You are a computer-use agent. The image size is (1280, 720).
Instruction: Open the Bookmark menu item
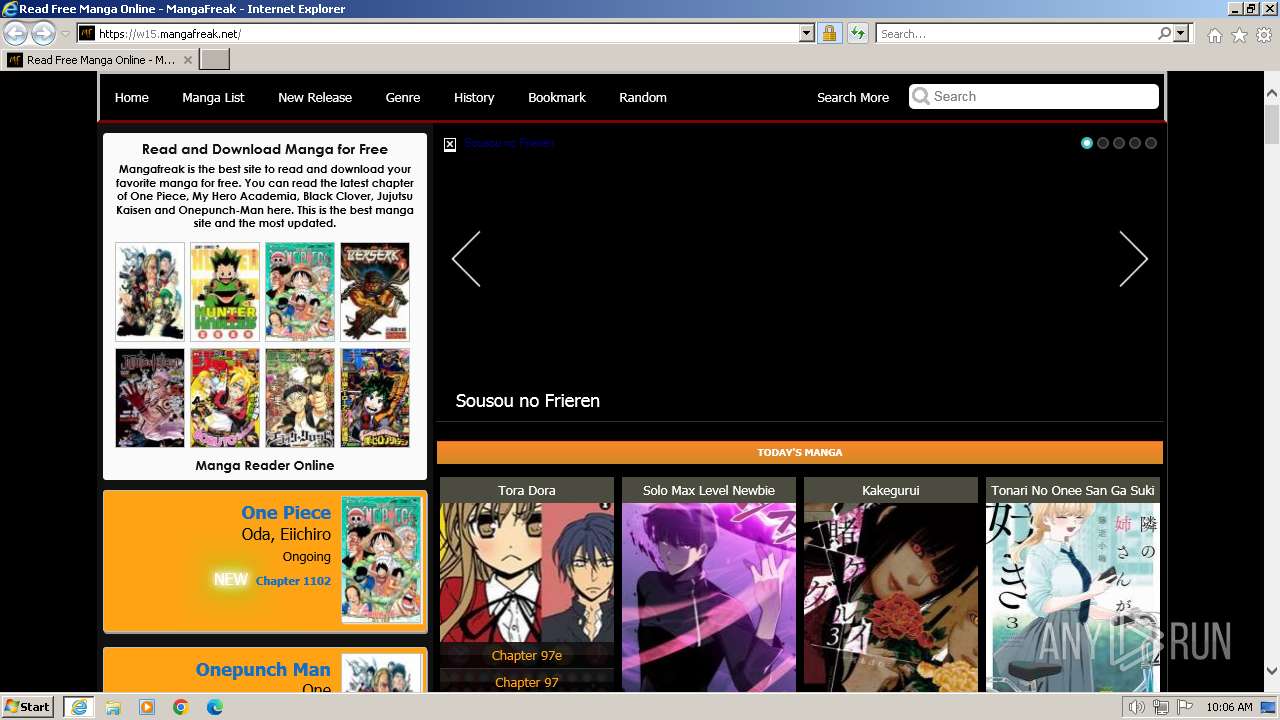(x=557, y=97)
